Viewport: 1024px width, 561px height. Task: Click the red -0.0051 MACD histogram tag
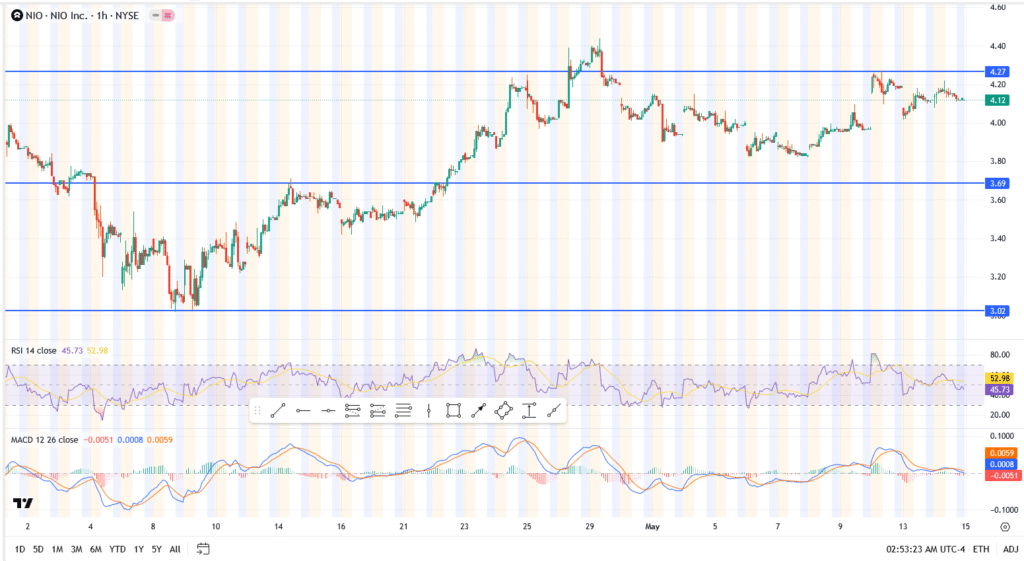click(1002, 475)
